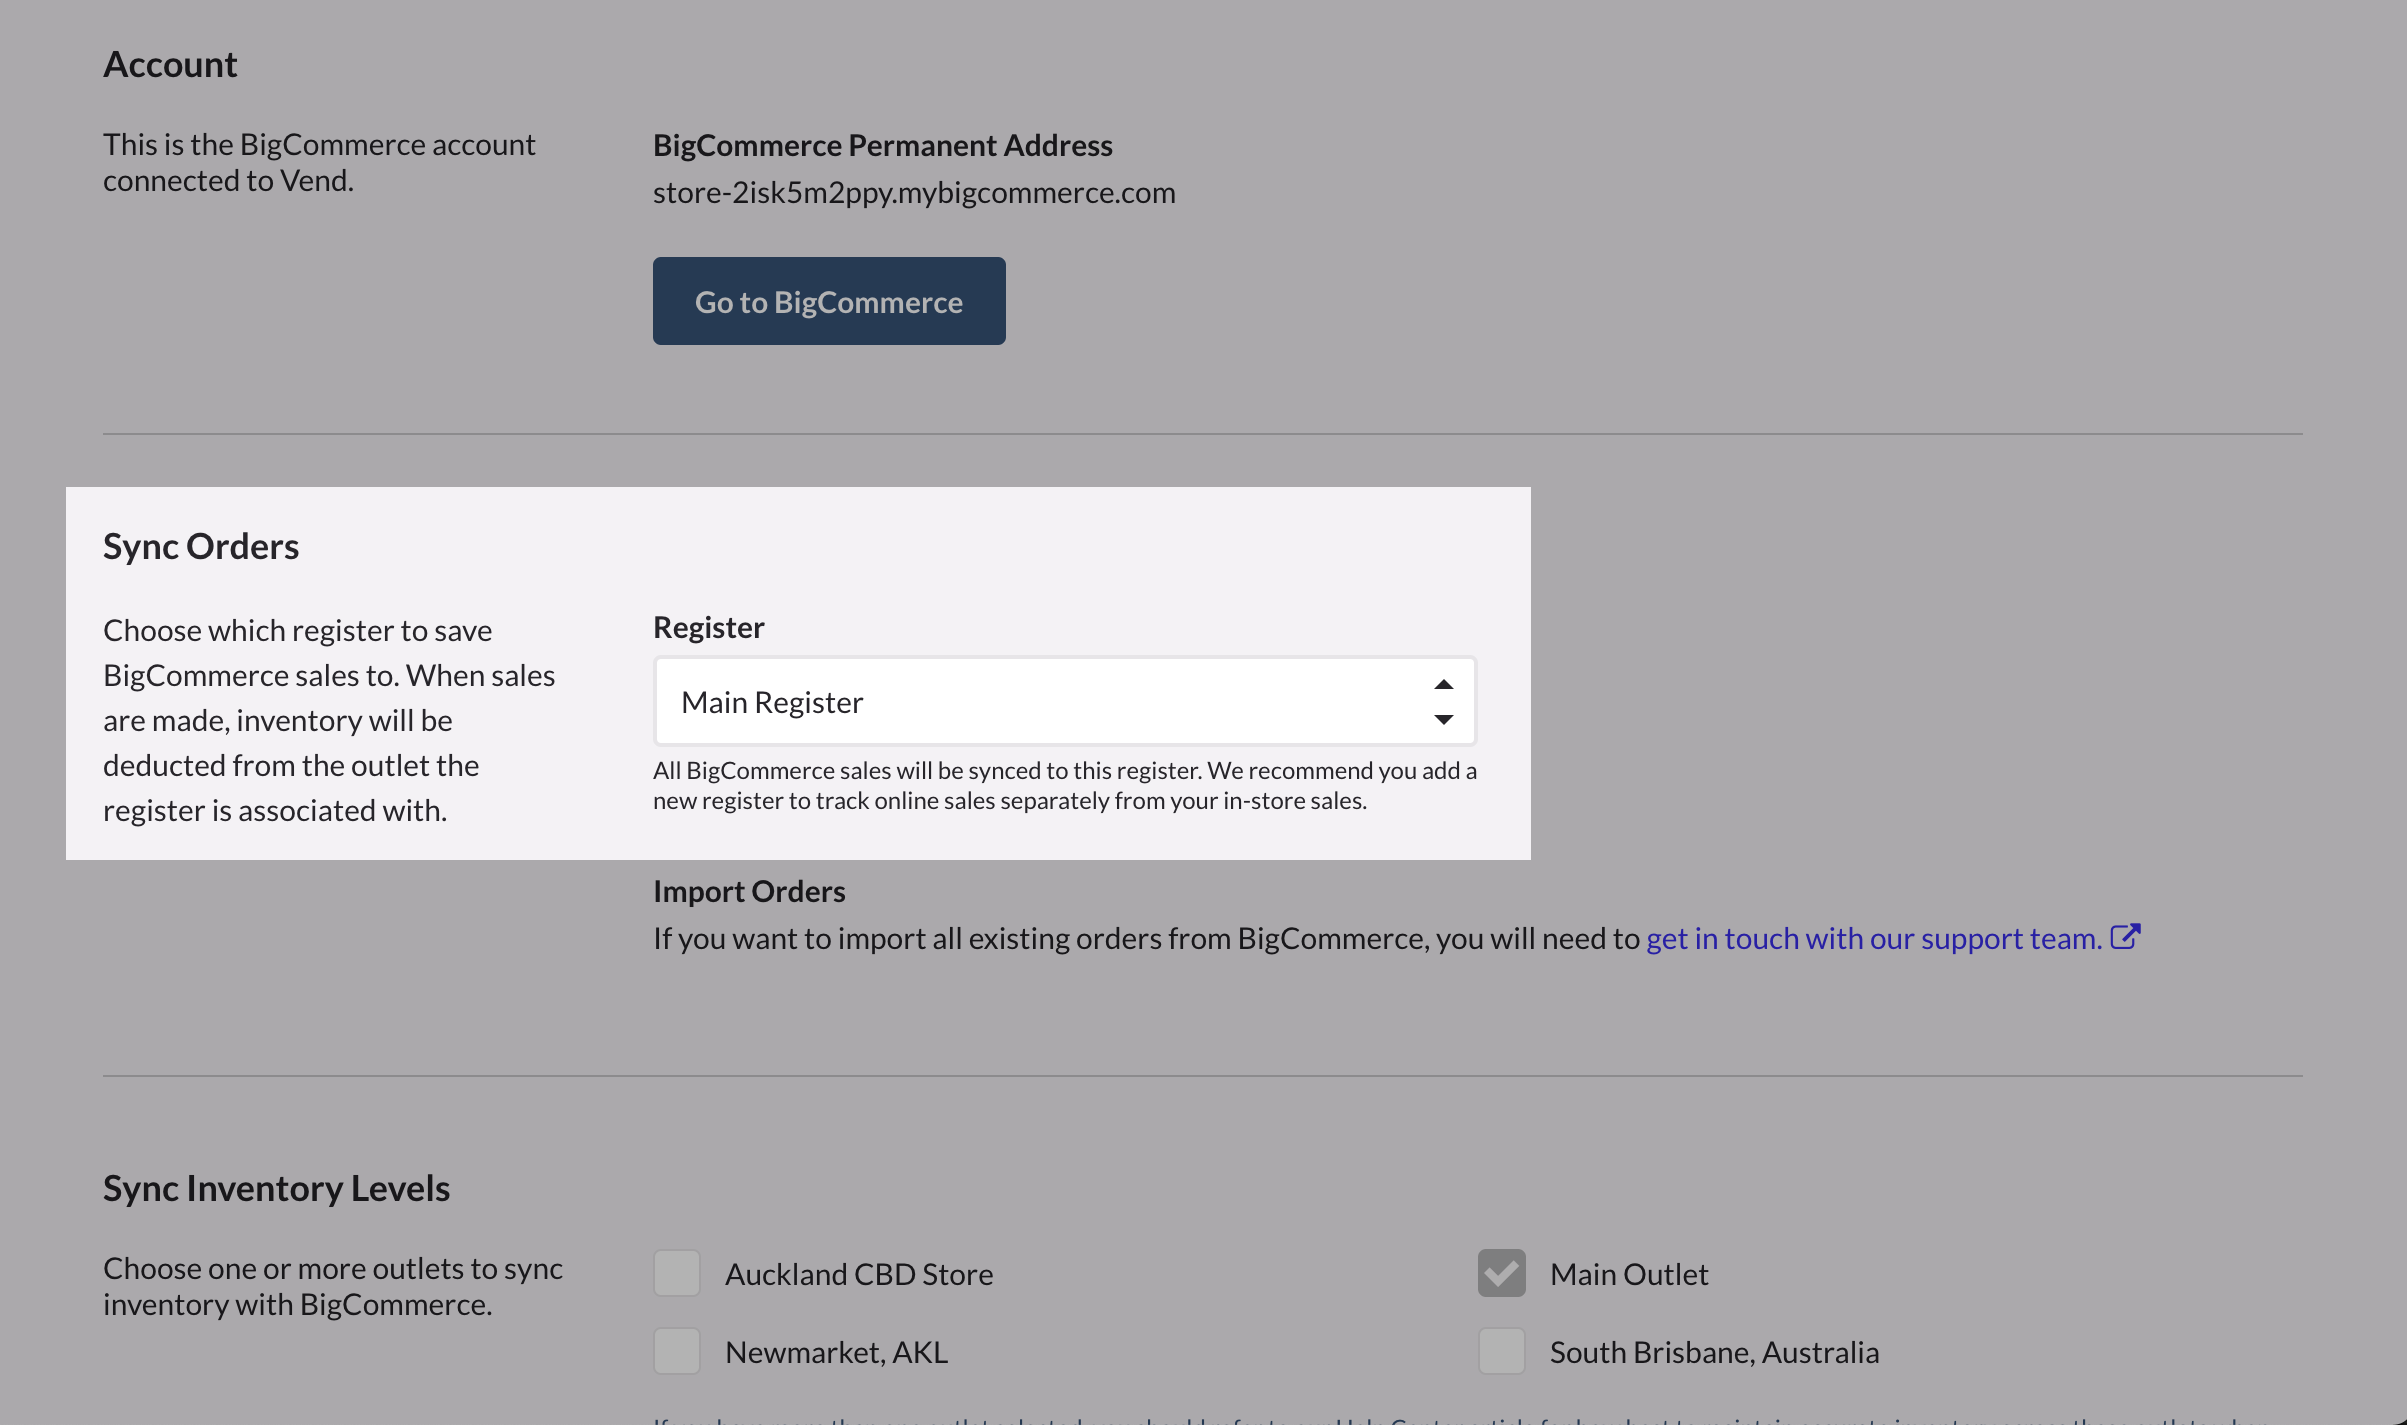The height and width of the screenshot is (1425, 2407).
Task: Click the Newmarket, AKL label text
Action: click(x=836, y=1352)
